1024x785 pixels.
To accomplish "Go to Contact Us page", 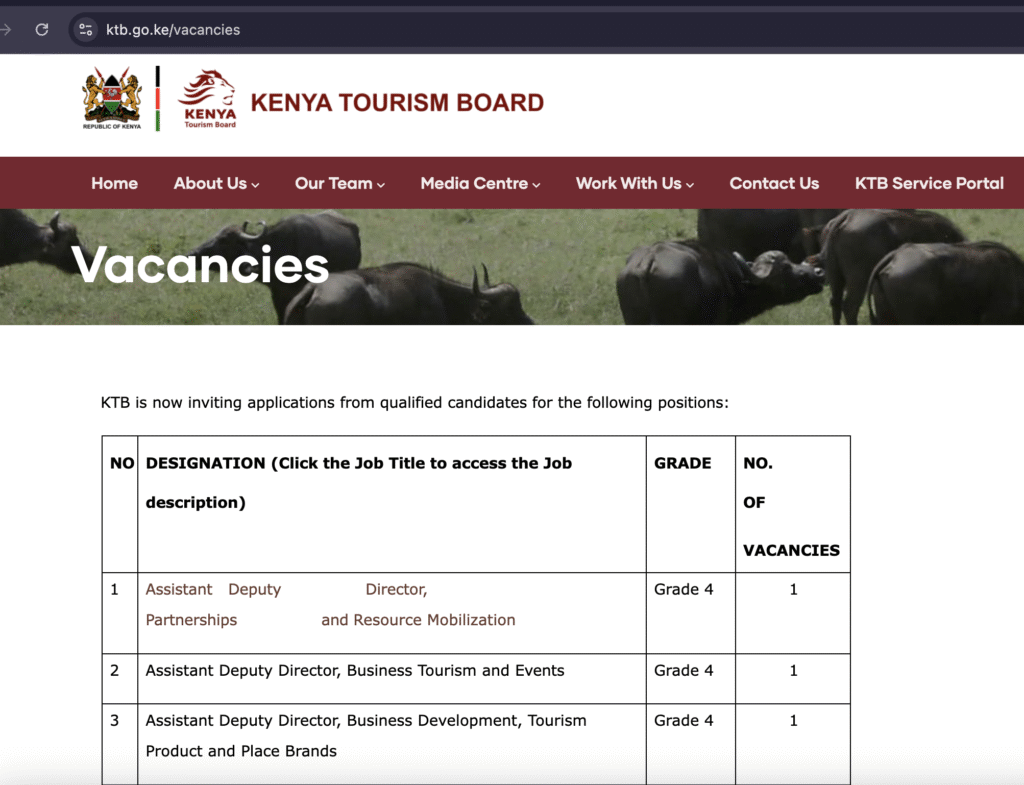I will click(x=774, y=183).
